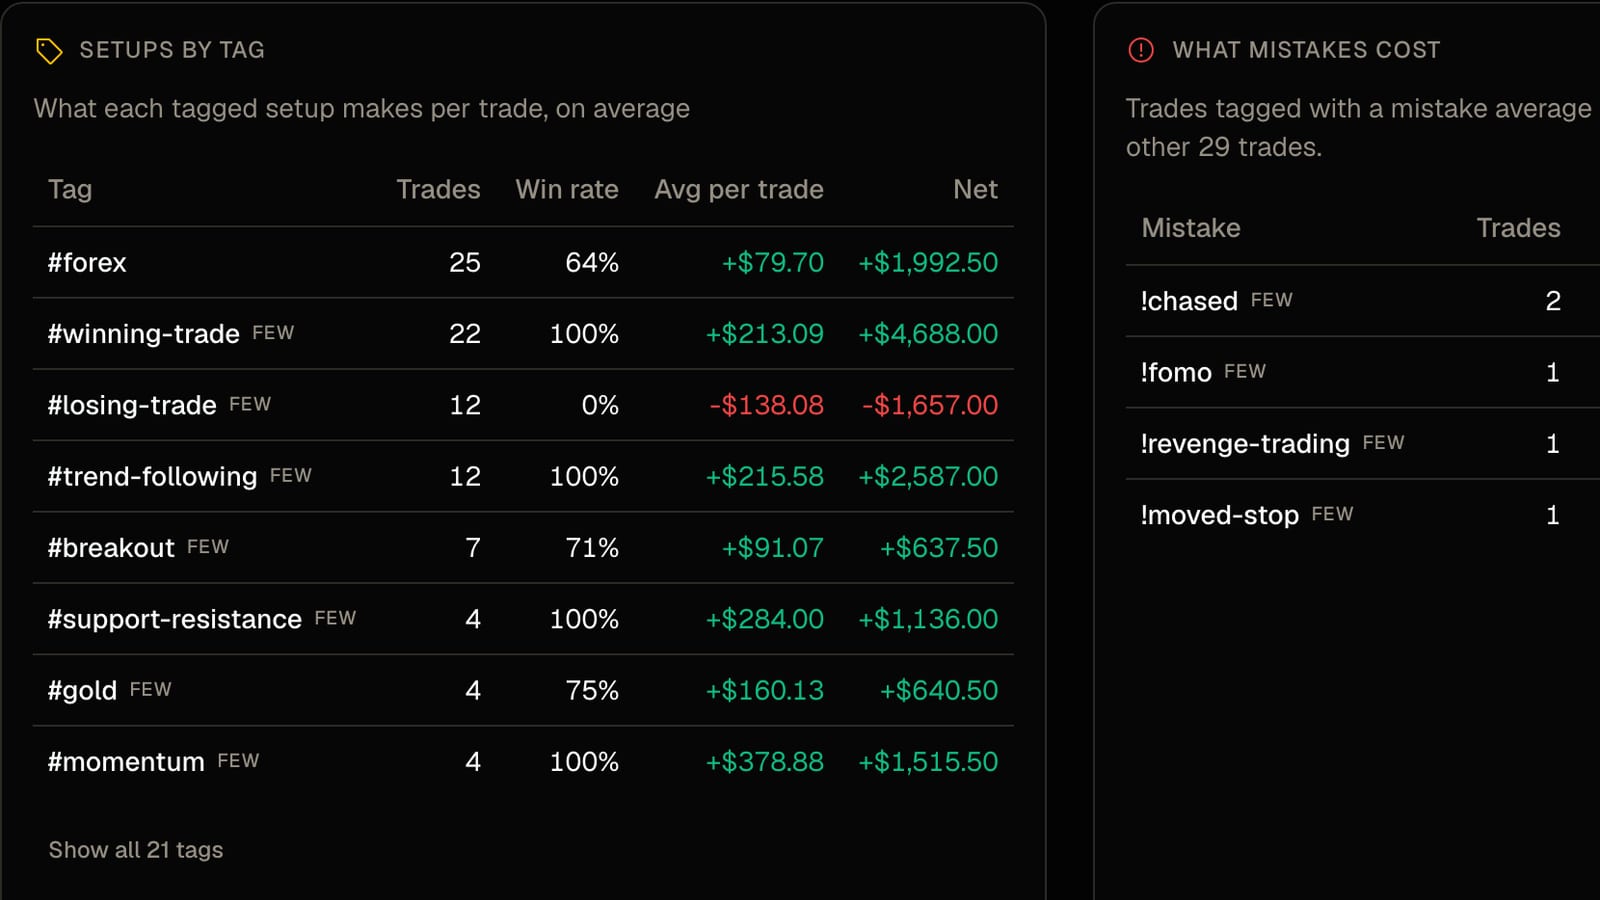Viewport: 1600px width, 900px height.
Task: Click the yellow tag icon beside Setups By Tag
Action: coord(49,50)
